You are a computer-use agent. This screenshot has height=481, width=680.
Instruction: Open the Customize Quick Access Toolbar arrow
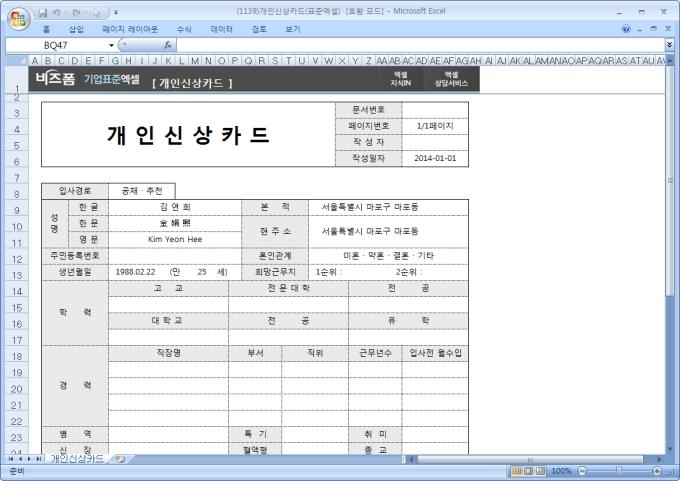point(116,13)
